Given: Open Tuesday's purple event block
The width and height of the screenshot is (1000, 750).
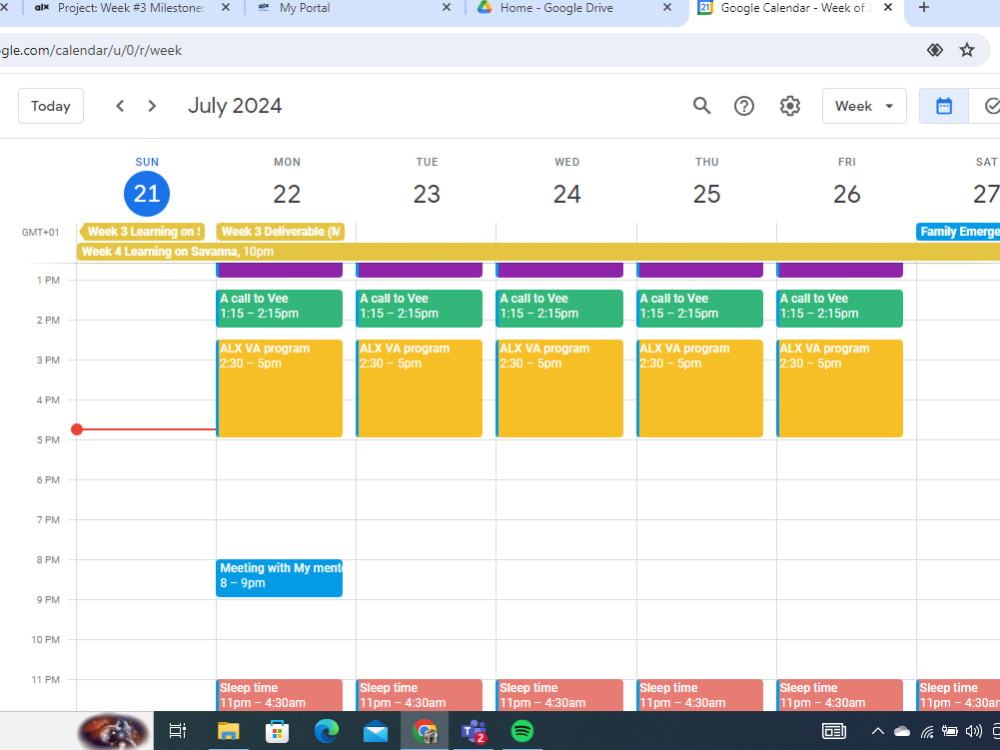Looking at the screenshot, I should (419, 270).
